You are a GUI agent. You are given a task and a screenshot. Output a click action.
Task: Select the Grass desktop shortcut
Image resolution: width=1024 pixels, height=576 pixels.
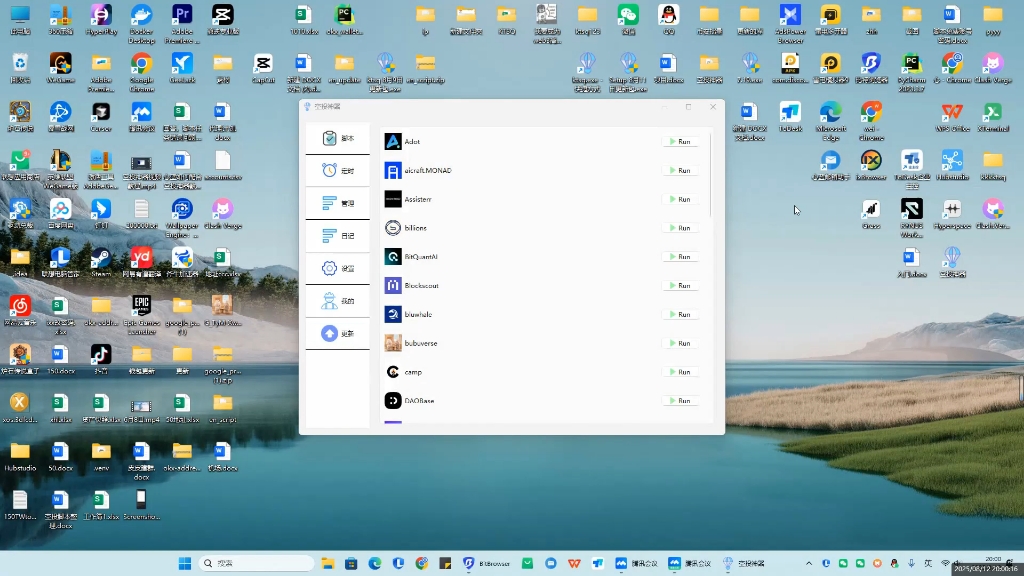pos(871,214)
